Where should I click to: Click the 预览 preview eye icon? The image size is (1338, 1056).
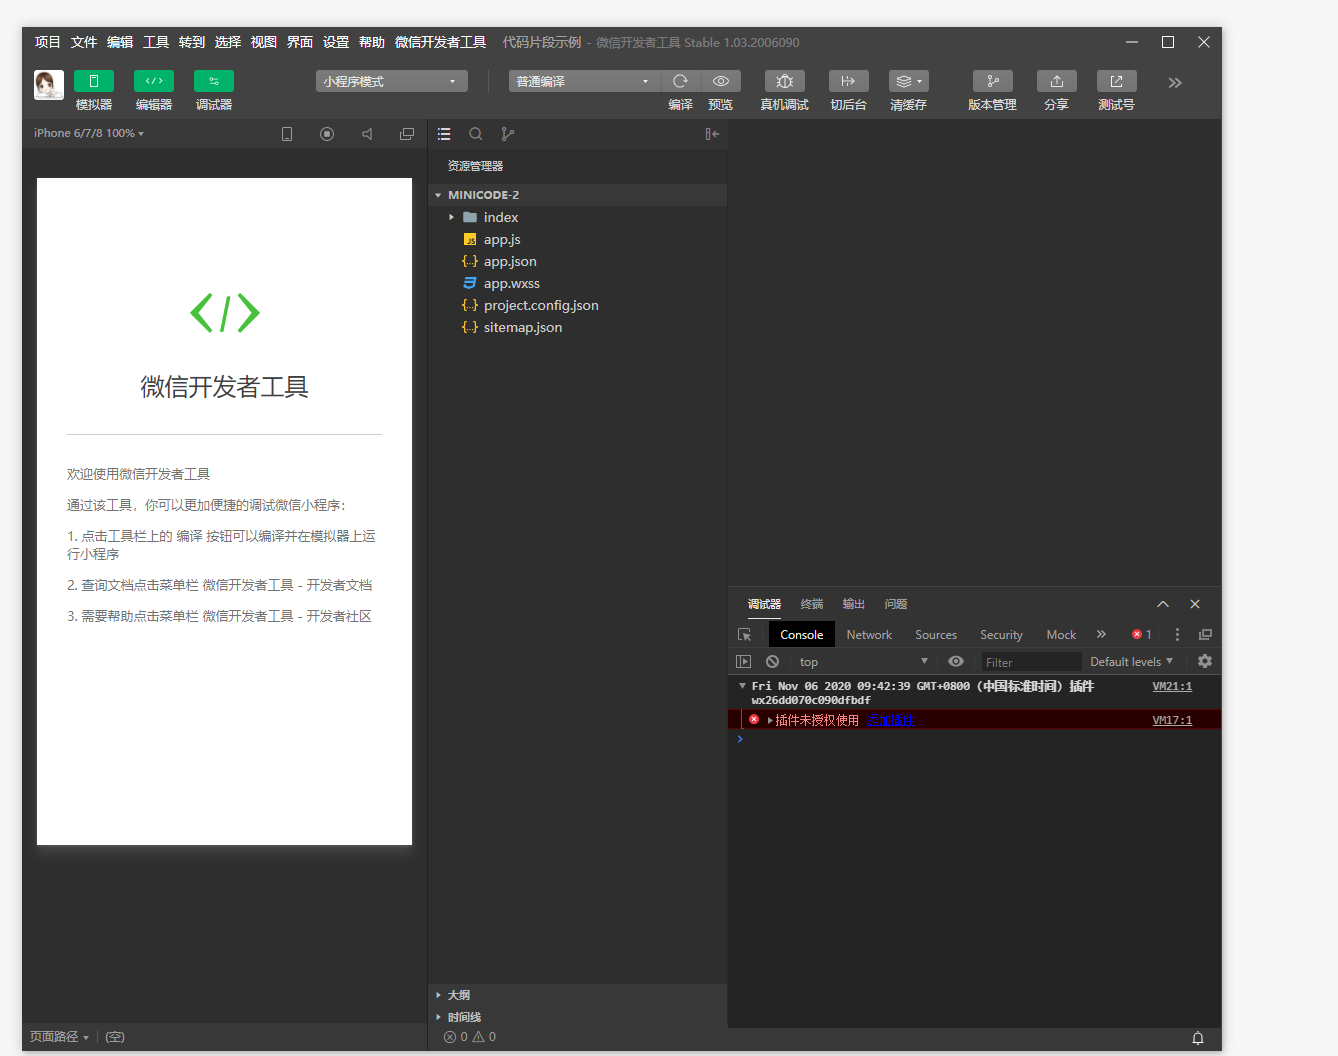[x=721, y=81]
